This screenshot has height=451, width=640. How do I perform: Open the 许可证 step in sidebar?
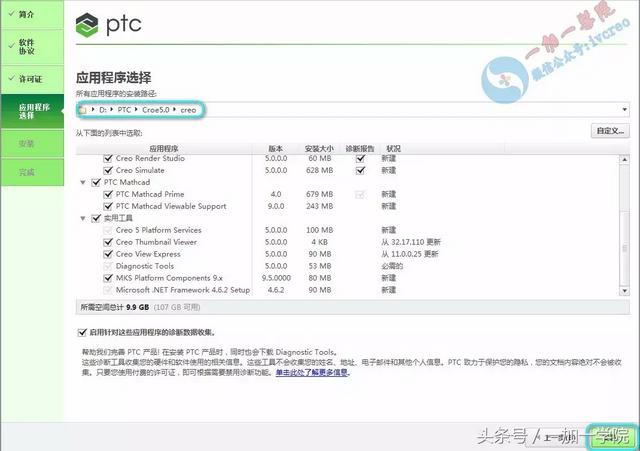click(x=32, y=79)
